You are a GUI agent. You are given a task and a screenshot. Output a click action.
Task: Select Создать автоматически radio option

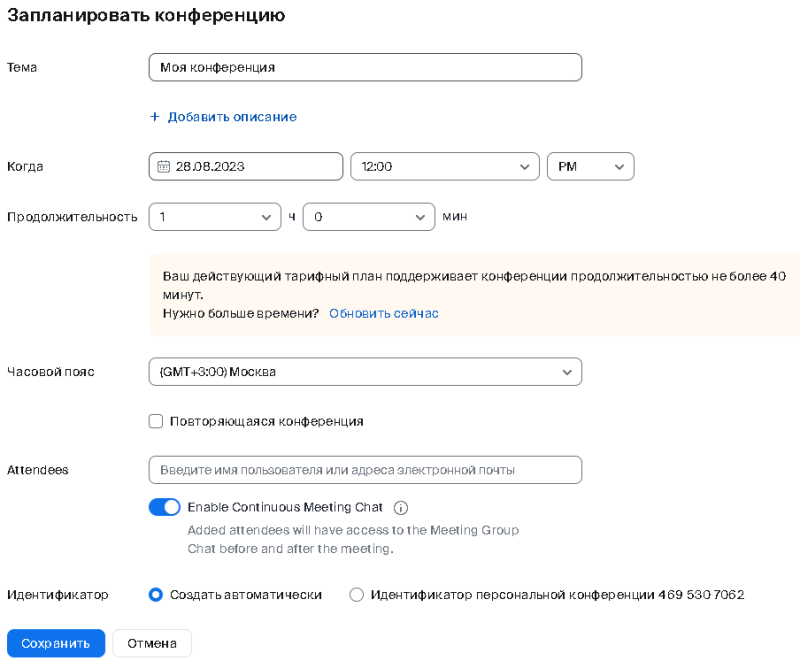156,595
